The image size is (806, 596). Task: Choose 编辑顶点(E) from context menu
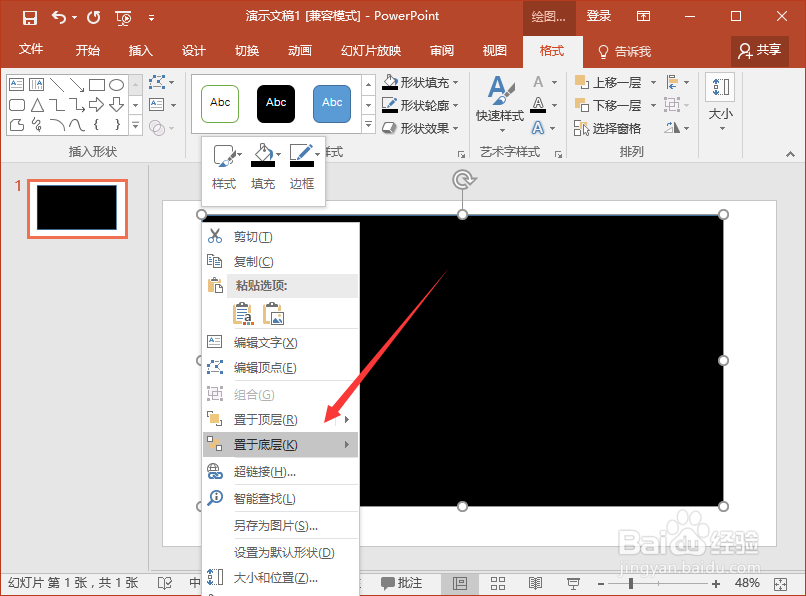coord(281,367)
